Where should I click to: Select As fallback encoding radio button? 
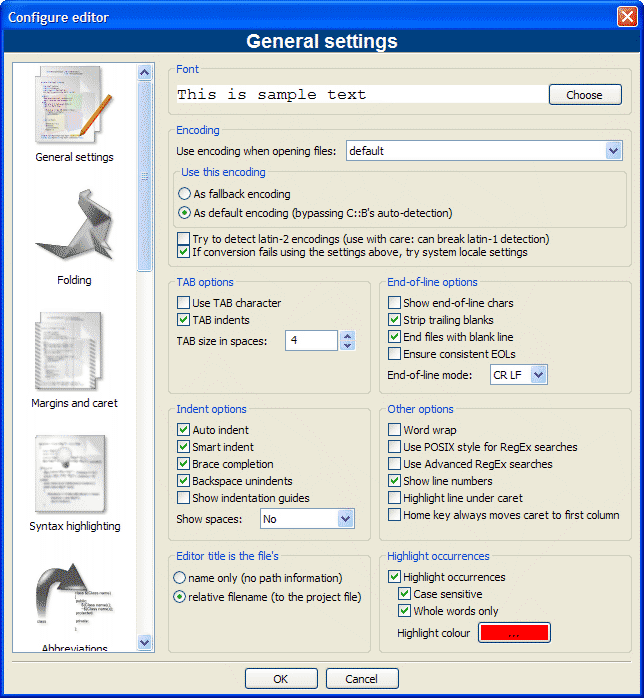point(184,194)
